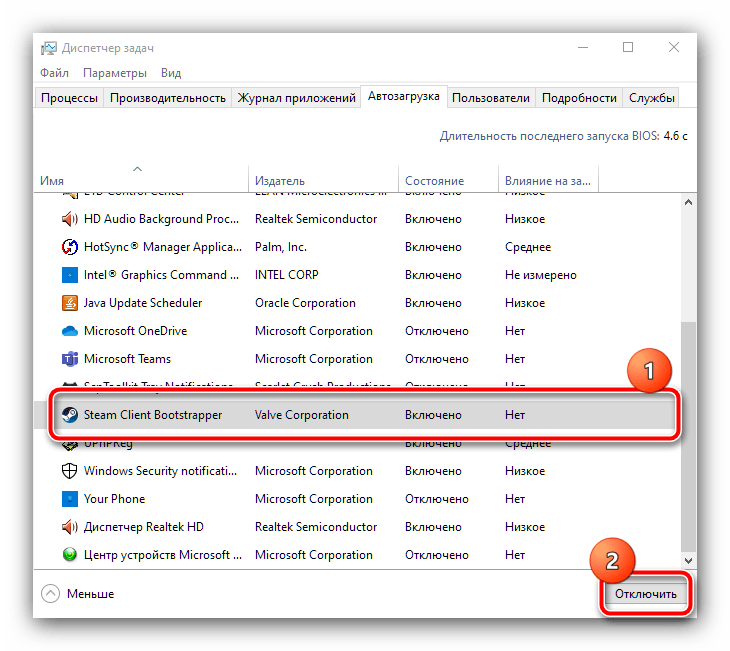Click INTEL CORP publisher cell
The width and height of the screenshot is (730, 651).
coord(286,275)
